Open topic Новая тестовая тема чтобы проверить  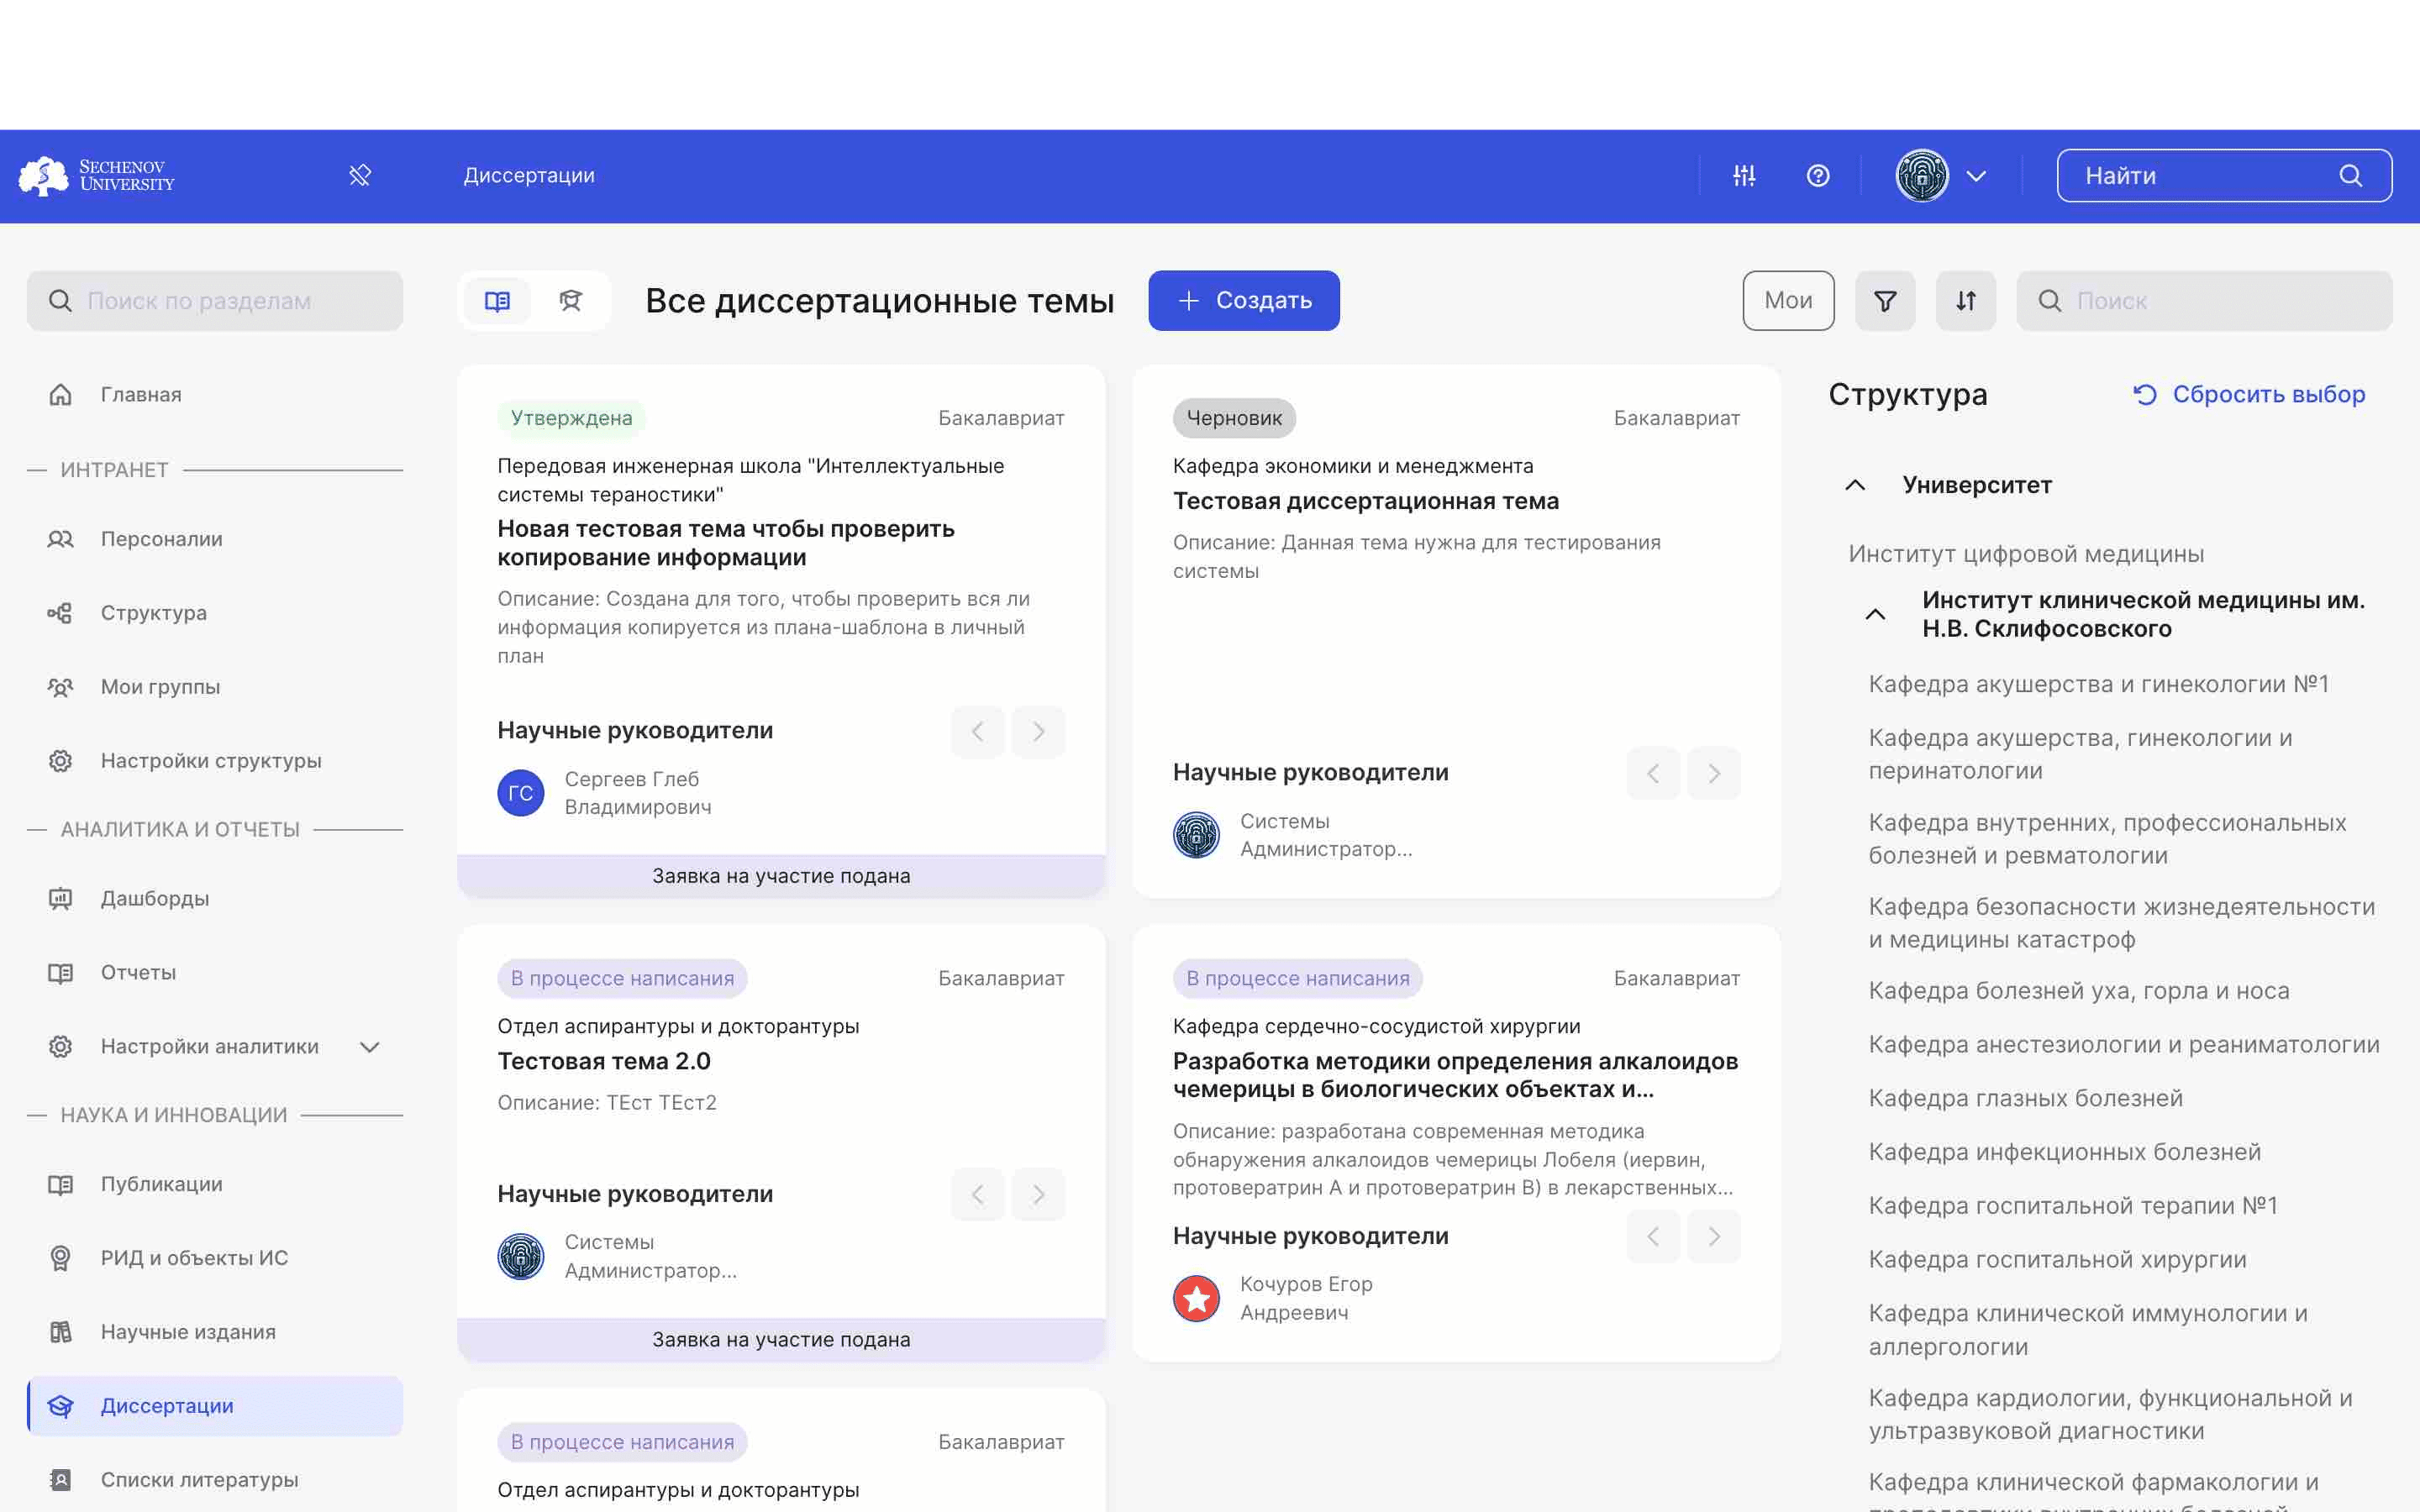[726, 543]
